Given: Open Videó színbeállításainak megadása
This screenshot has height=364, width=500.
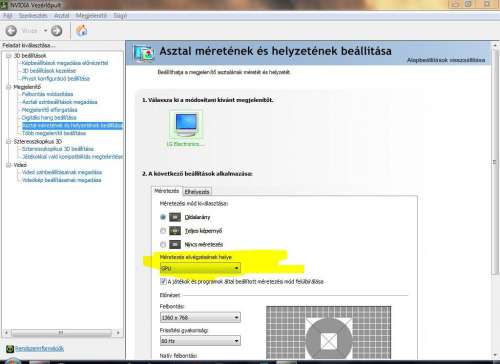Looking at the screenshot, I should (62, 172).
